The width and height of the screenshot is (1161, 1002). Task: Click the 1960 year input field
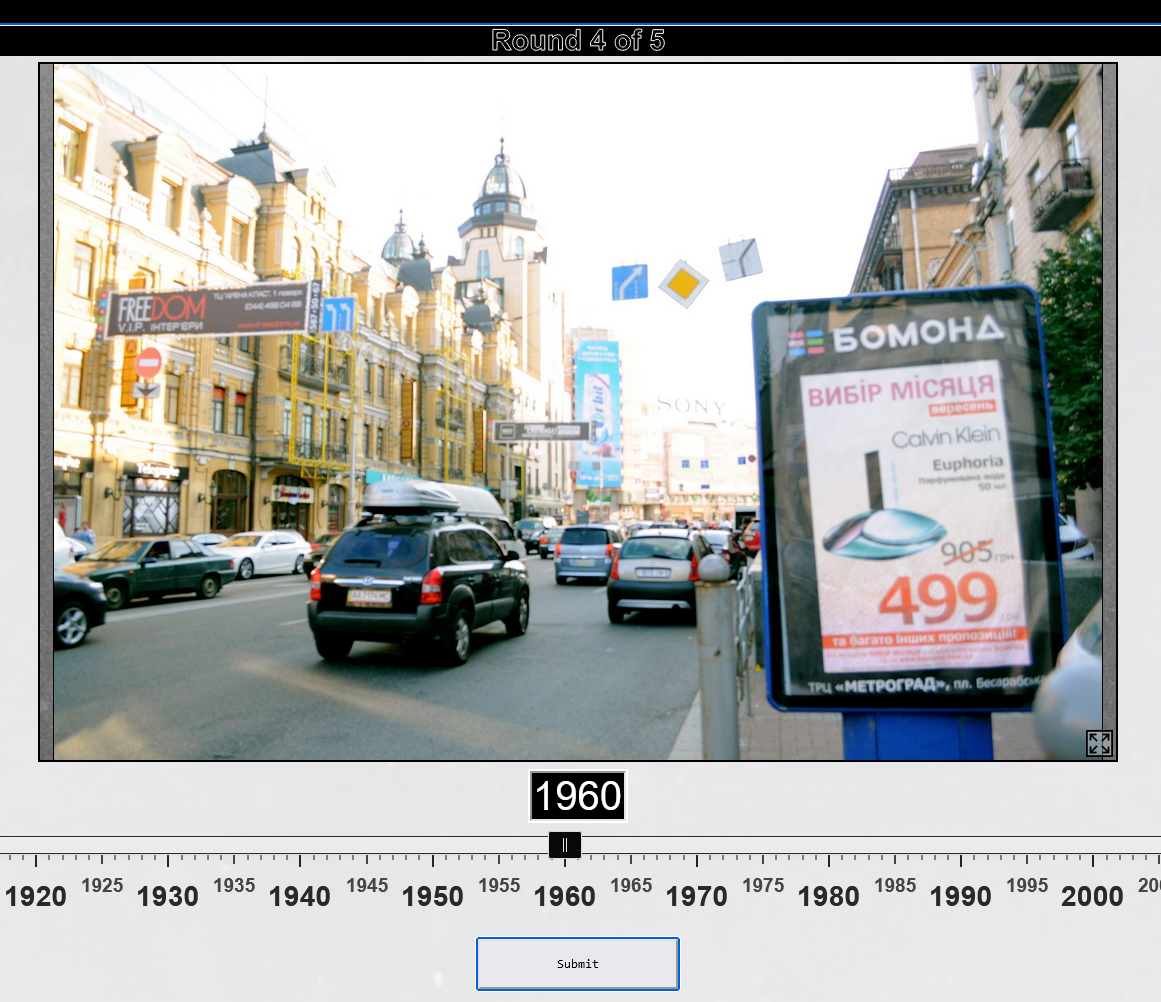click(x=578, y=796)
